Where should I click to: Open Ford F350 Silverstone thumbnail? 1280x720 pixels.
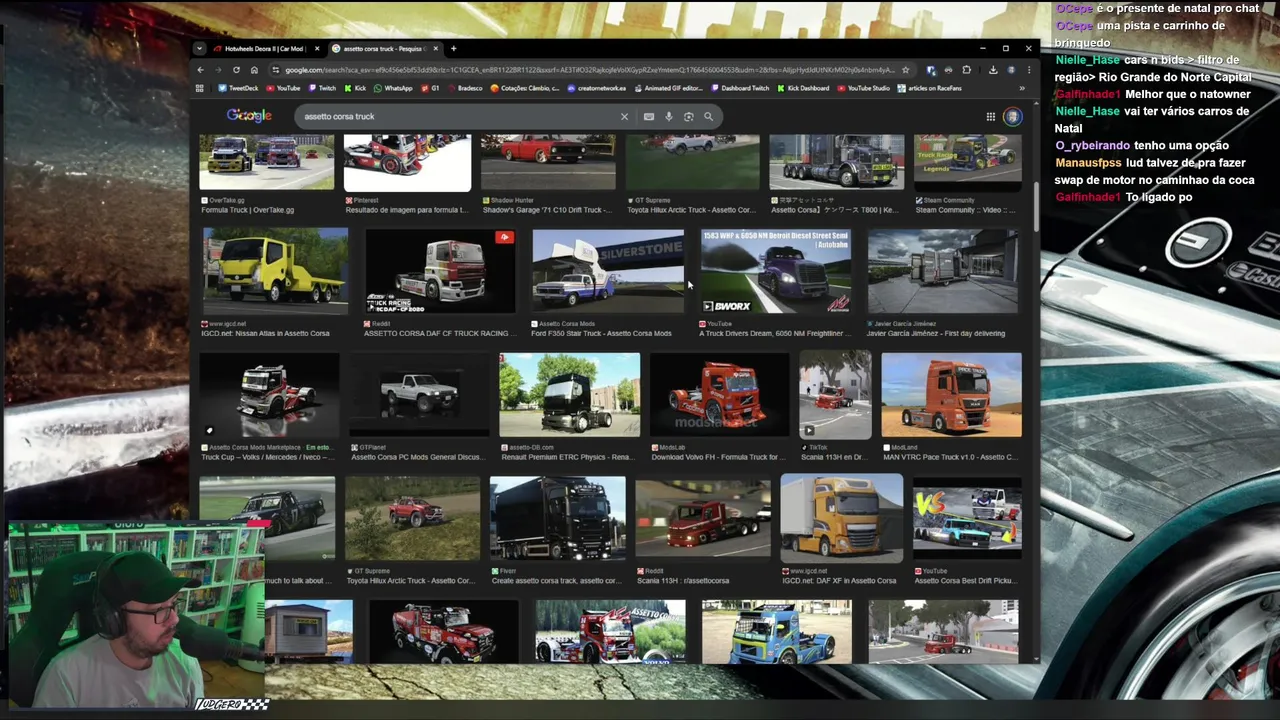(x=608, y=271)
